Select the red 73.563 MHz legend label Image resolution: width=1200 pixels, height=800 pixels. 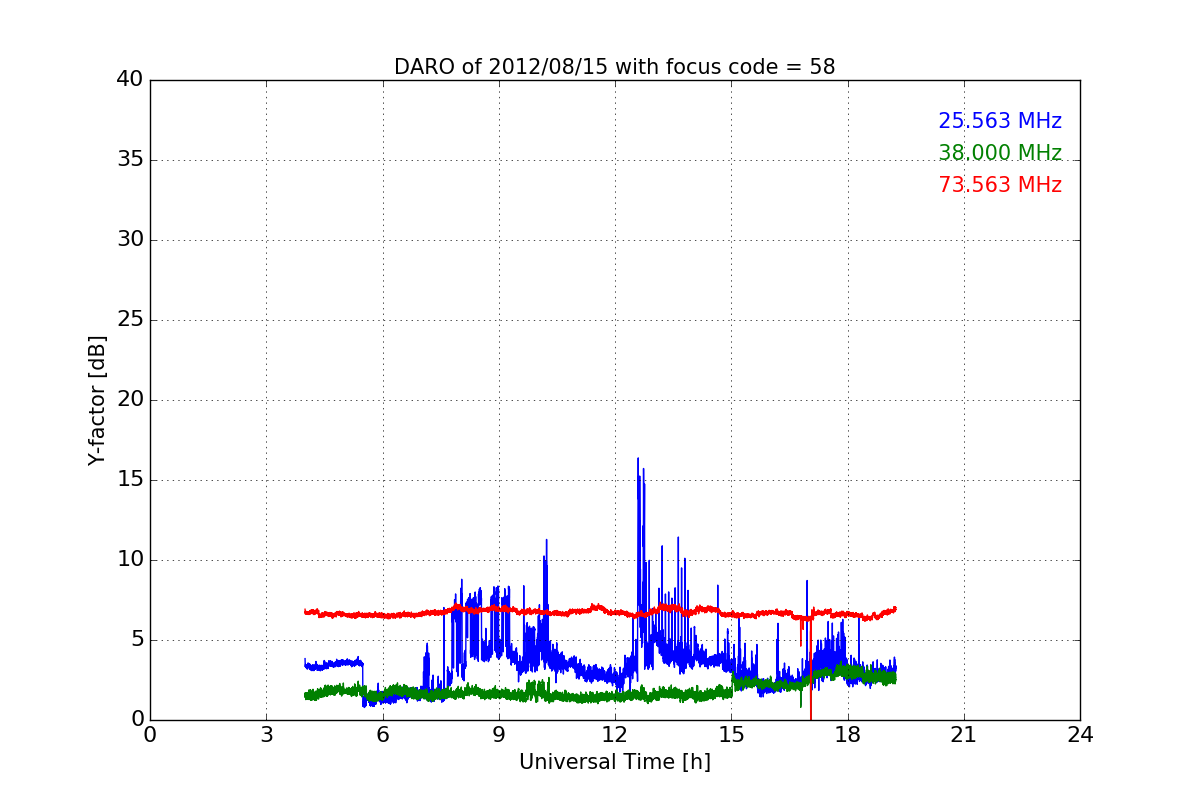point(1000,185)
